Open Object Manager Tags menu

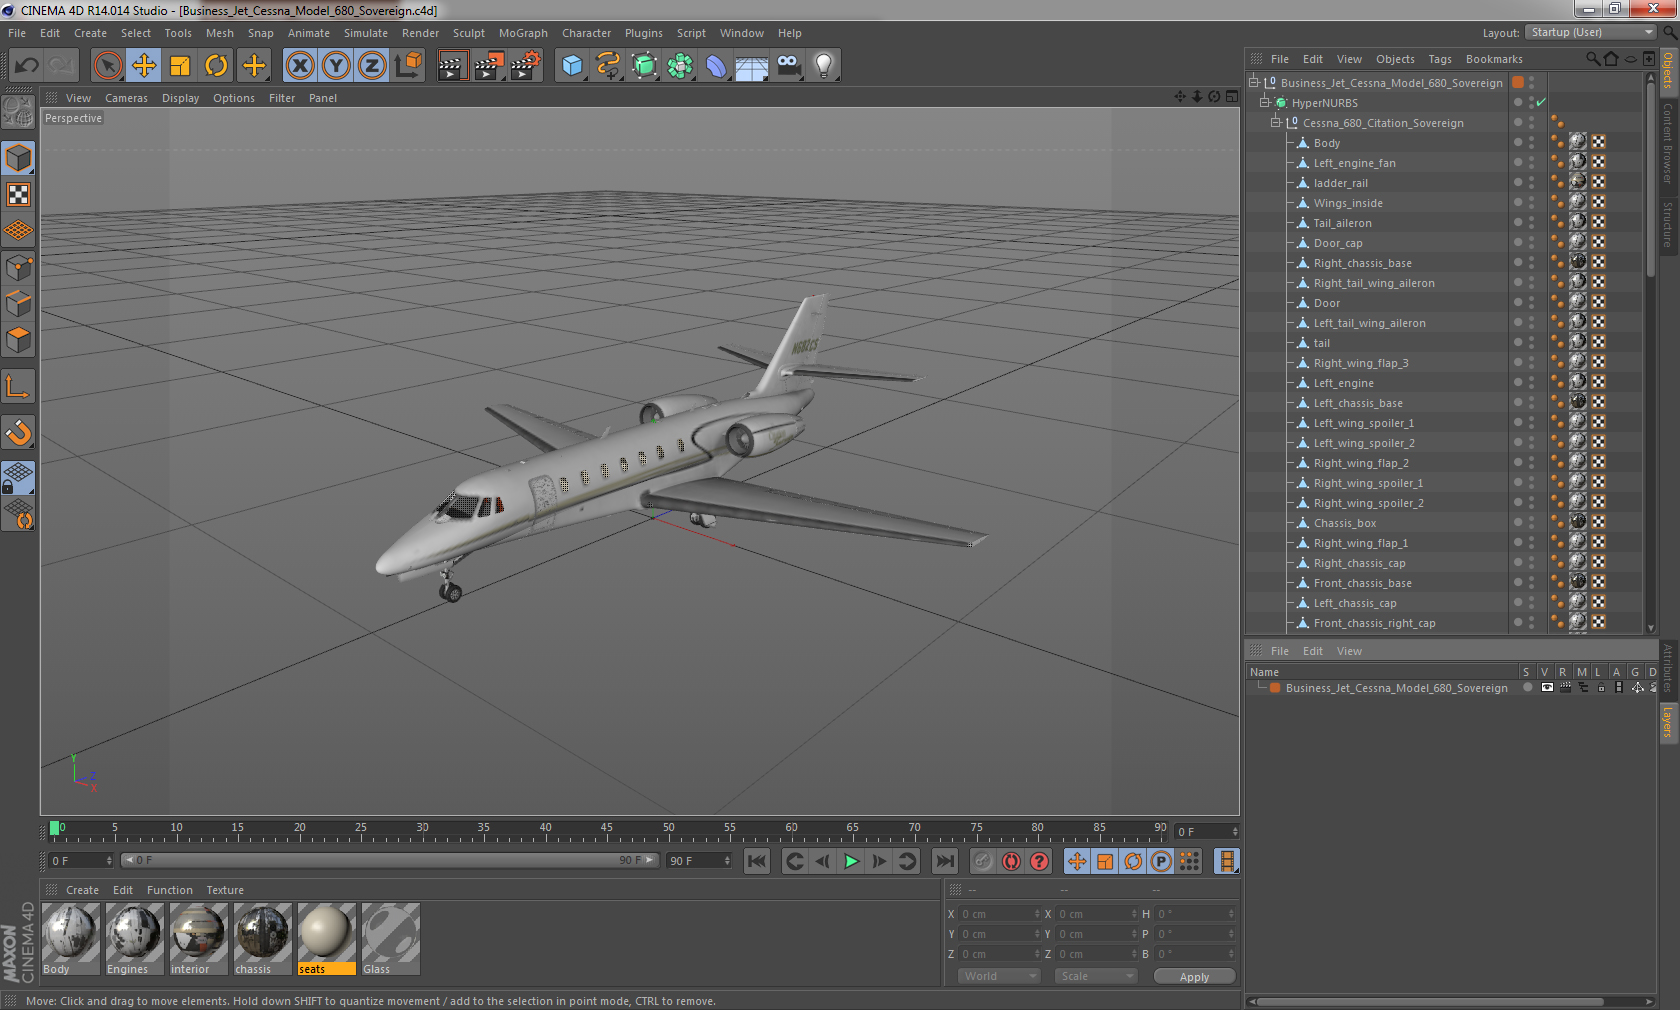(x=1440, y=59)
